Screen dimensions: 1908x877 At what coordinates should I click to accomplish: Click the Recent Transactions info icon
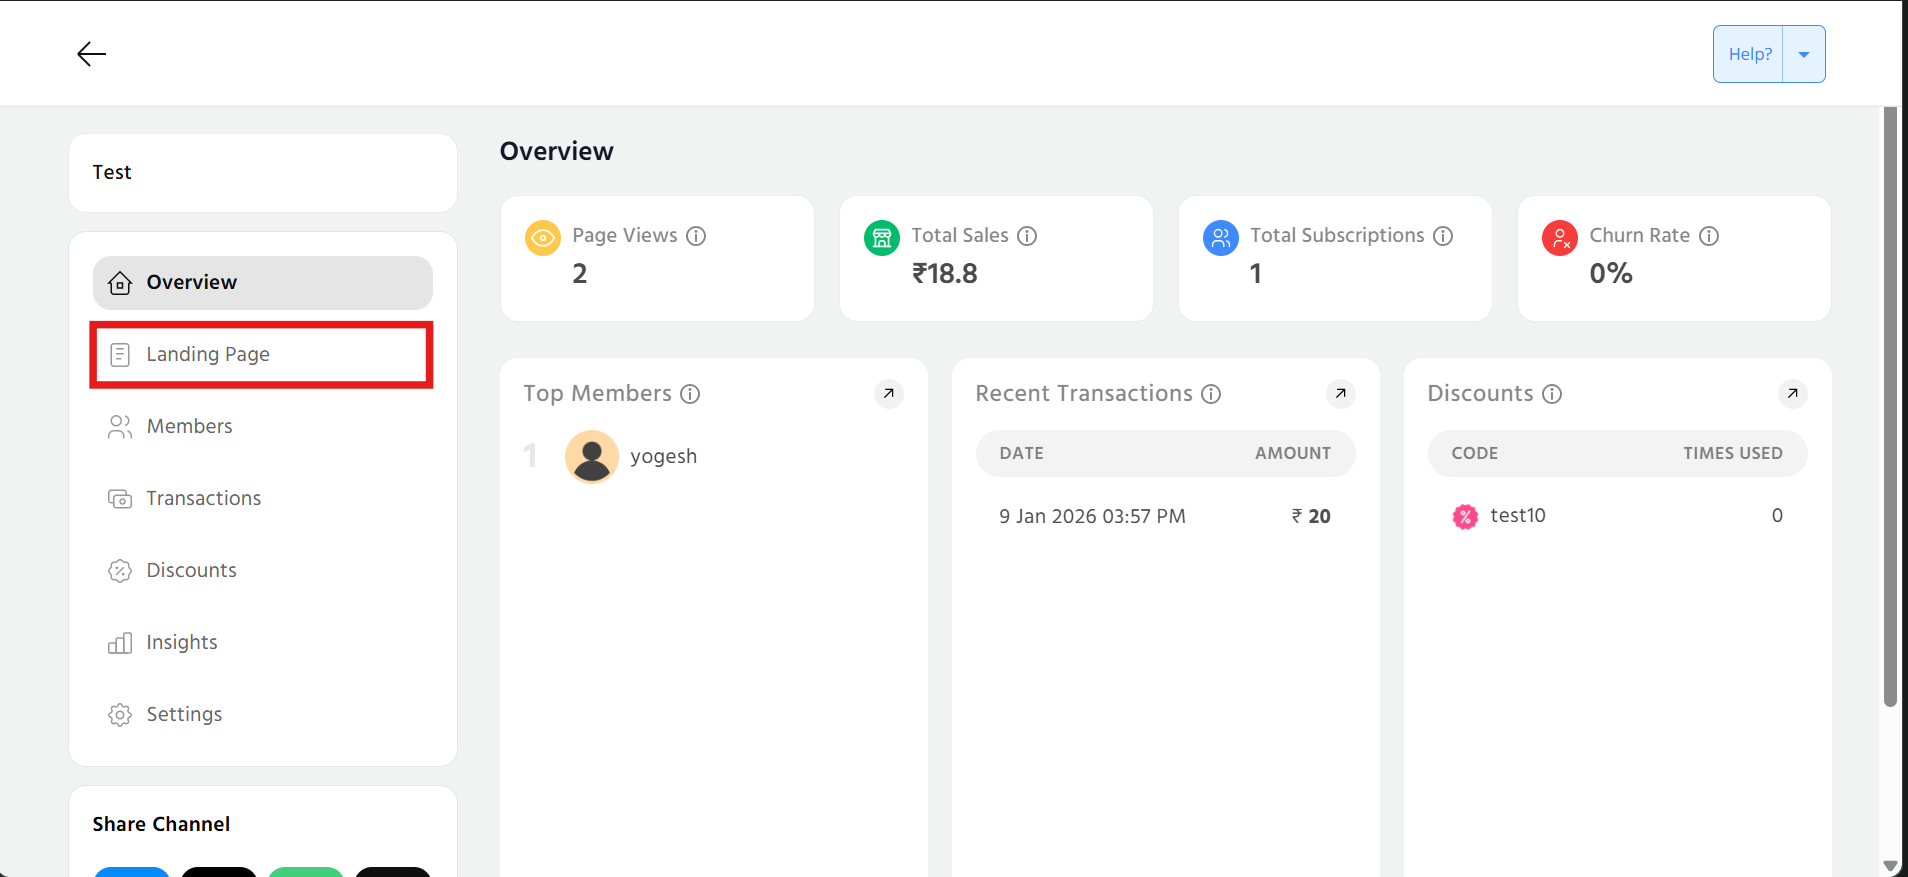1211,394
